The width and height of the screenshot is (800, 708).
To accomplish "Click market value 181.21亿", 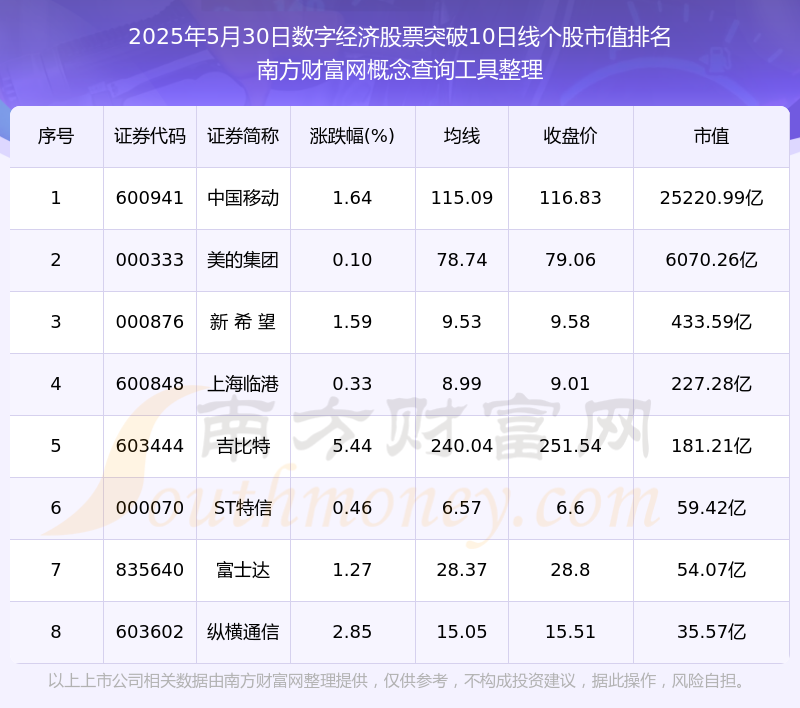I will click(x=711, y=446).
